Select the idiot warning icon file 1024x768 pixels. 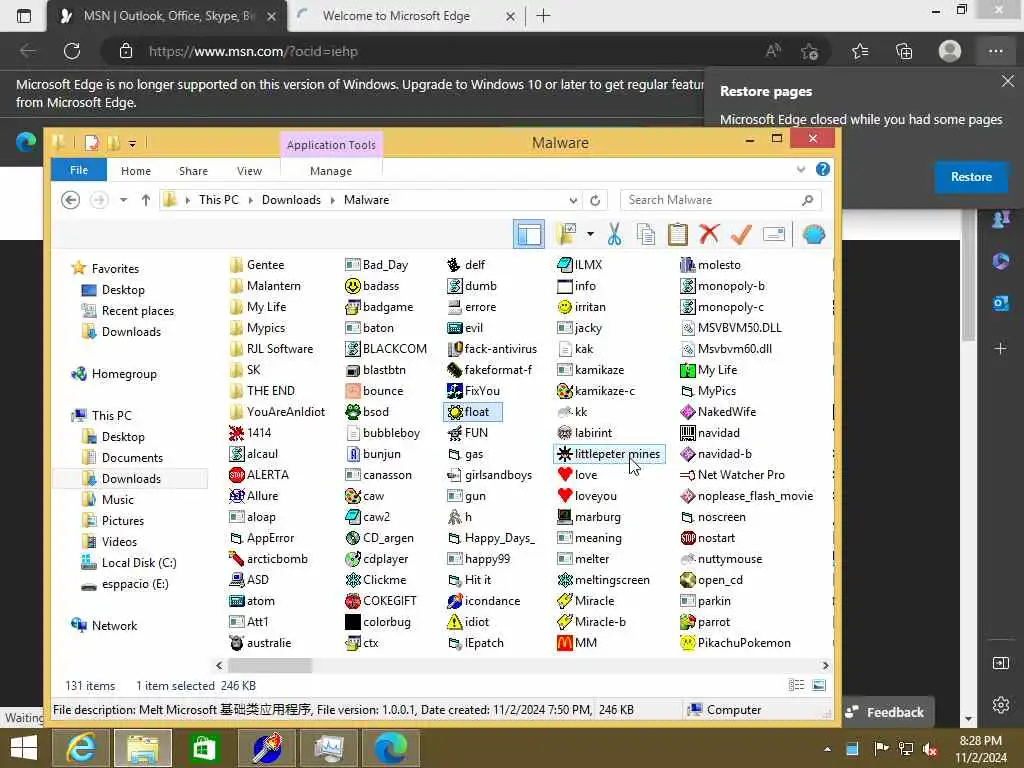468,622
